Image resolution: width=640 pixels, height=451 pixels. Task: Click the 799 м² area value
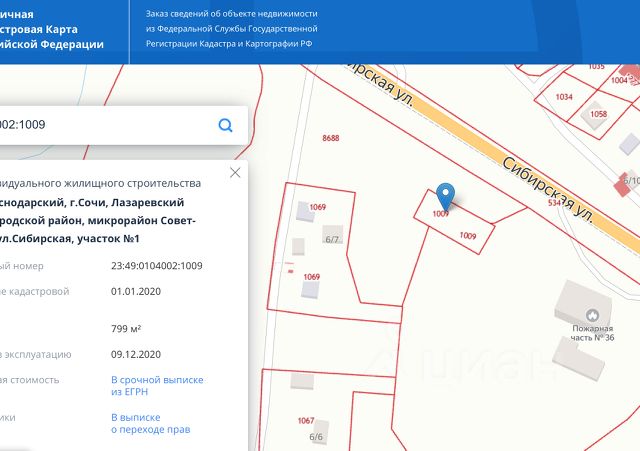click(126, 329)
